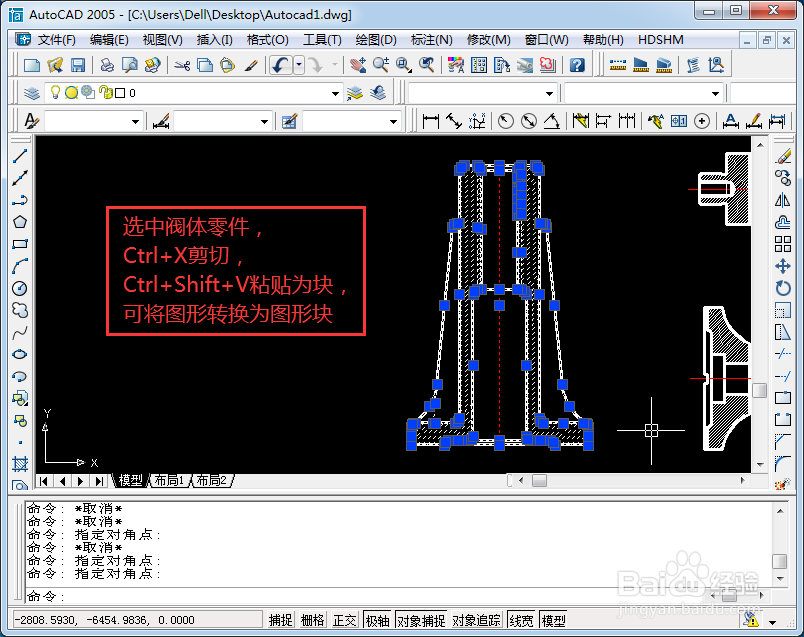804x637 pixels.
Task: Click the Linear Dimension tool
Action: click(x=431, y=122)
